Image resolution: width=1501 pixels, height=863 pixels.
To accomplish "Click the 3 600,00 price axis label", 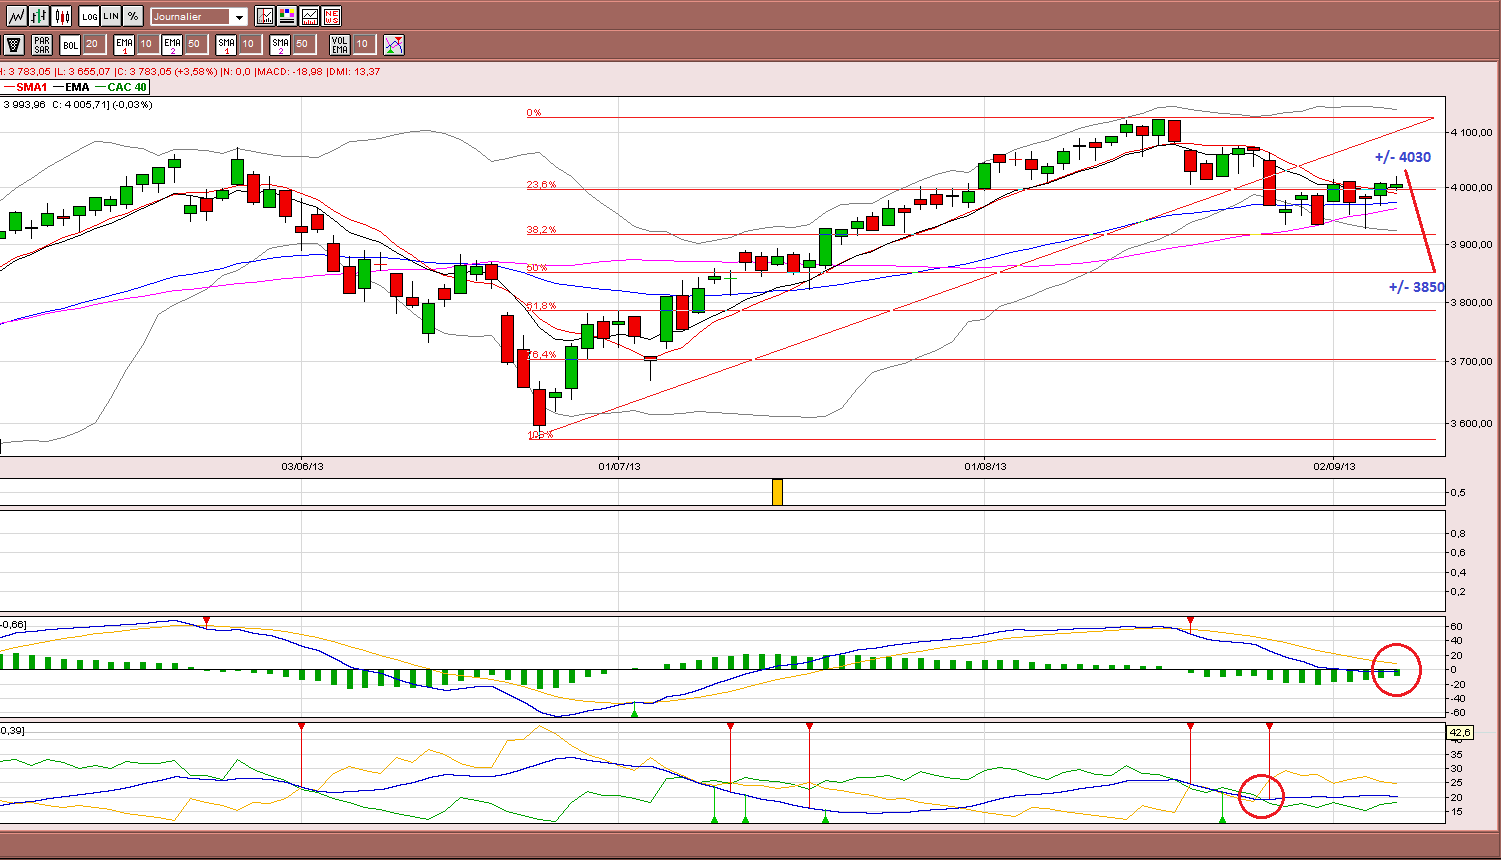I will click(1471, 423).
